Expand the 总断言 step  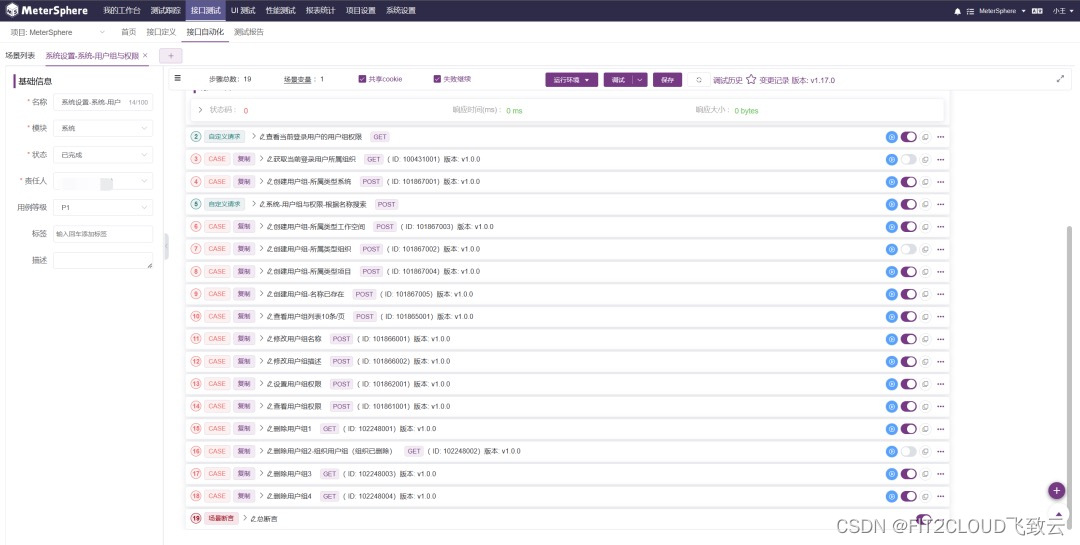click(245, 518)
